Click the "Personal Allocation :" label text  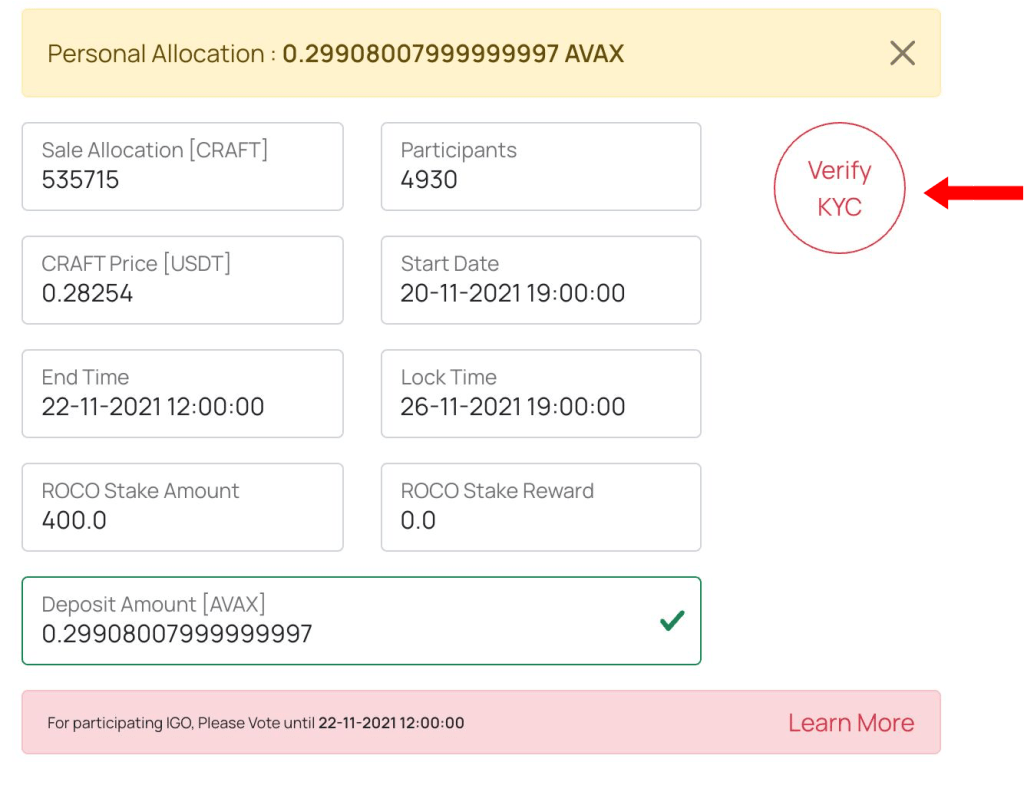click(x=161, y=54)
